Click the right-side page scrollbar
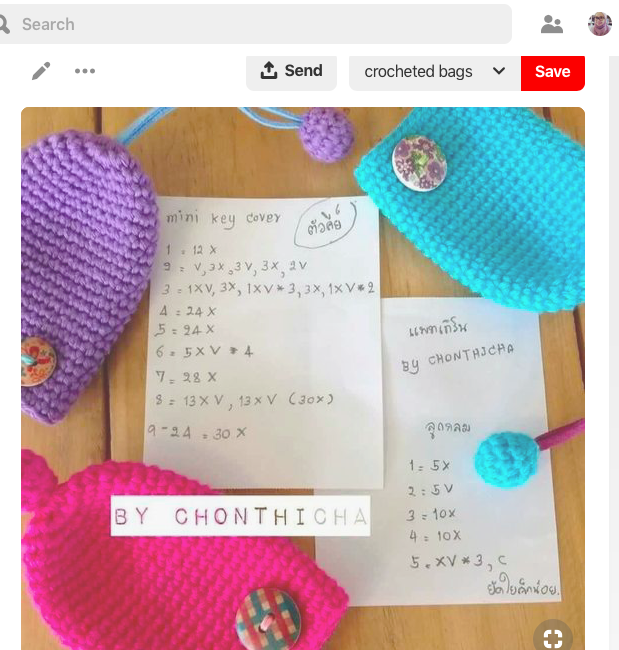Viewport: 619px width, 650px height. [x=614, y=352]
